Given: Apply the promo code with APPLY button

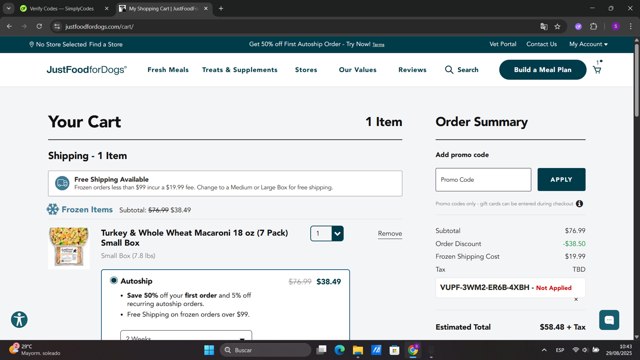Looking at the screenshot, I should point(561,180).
